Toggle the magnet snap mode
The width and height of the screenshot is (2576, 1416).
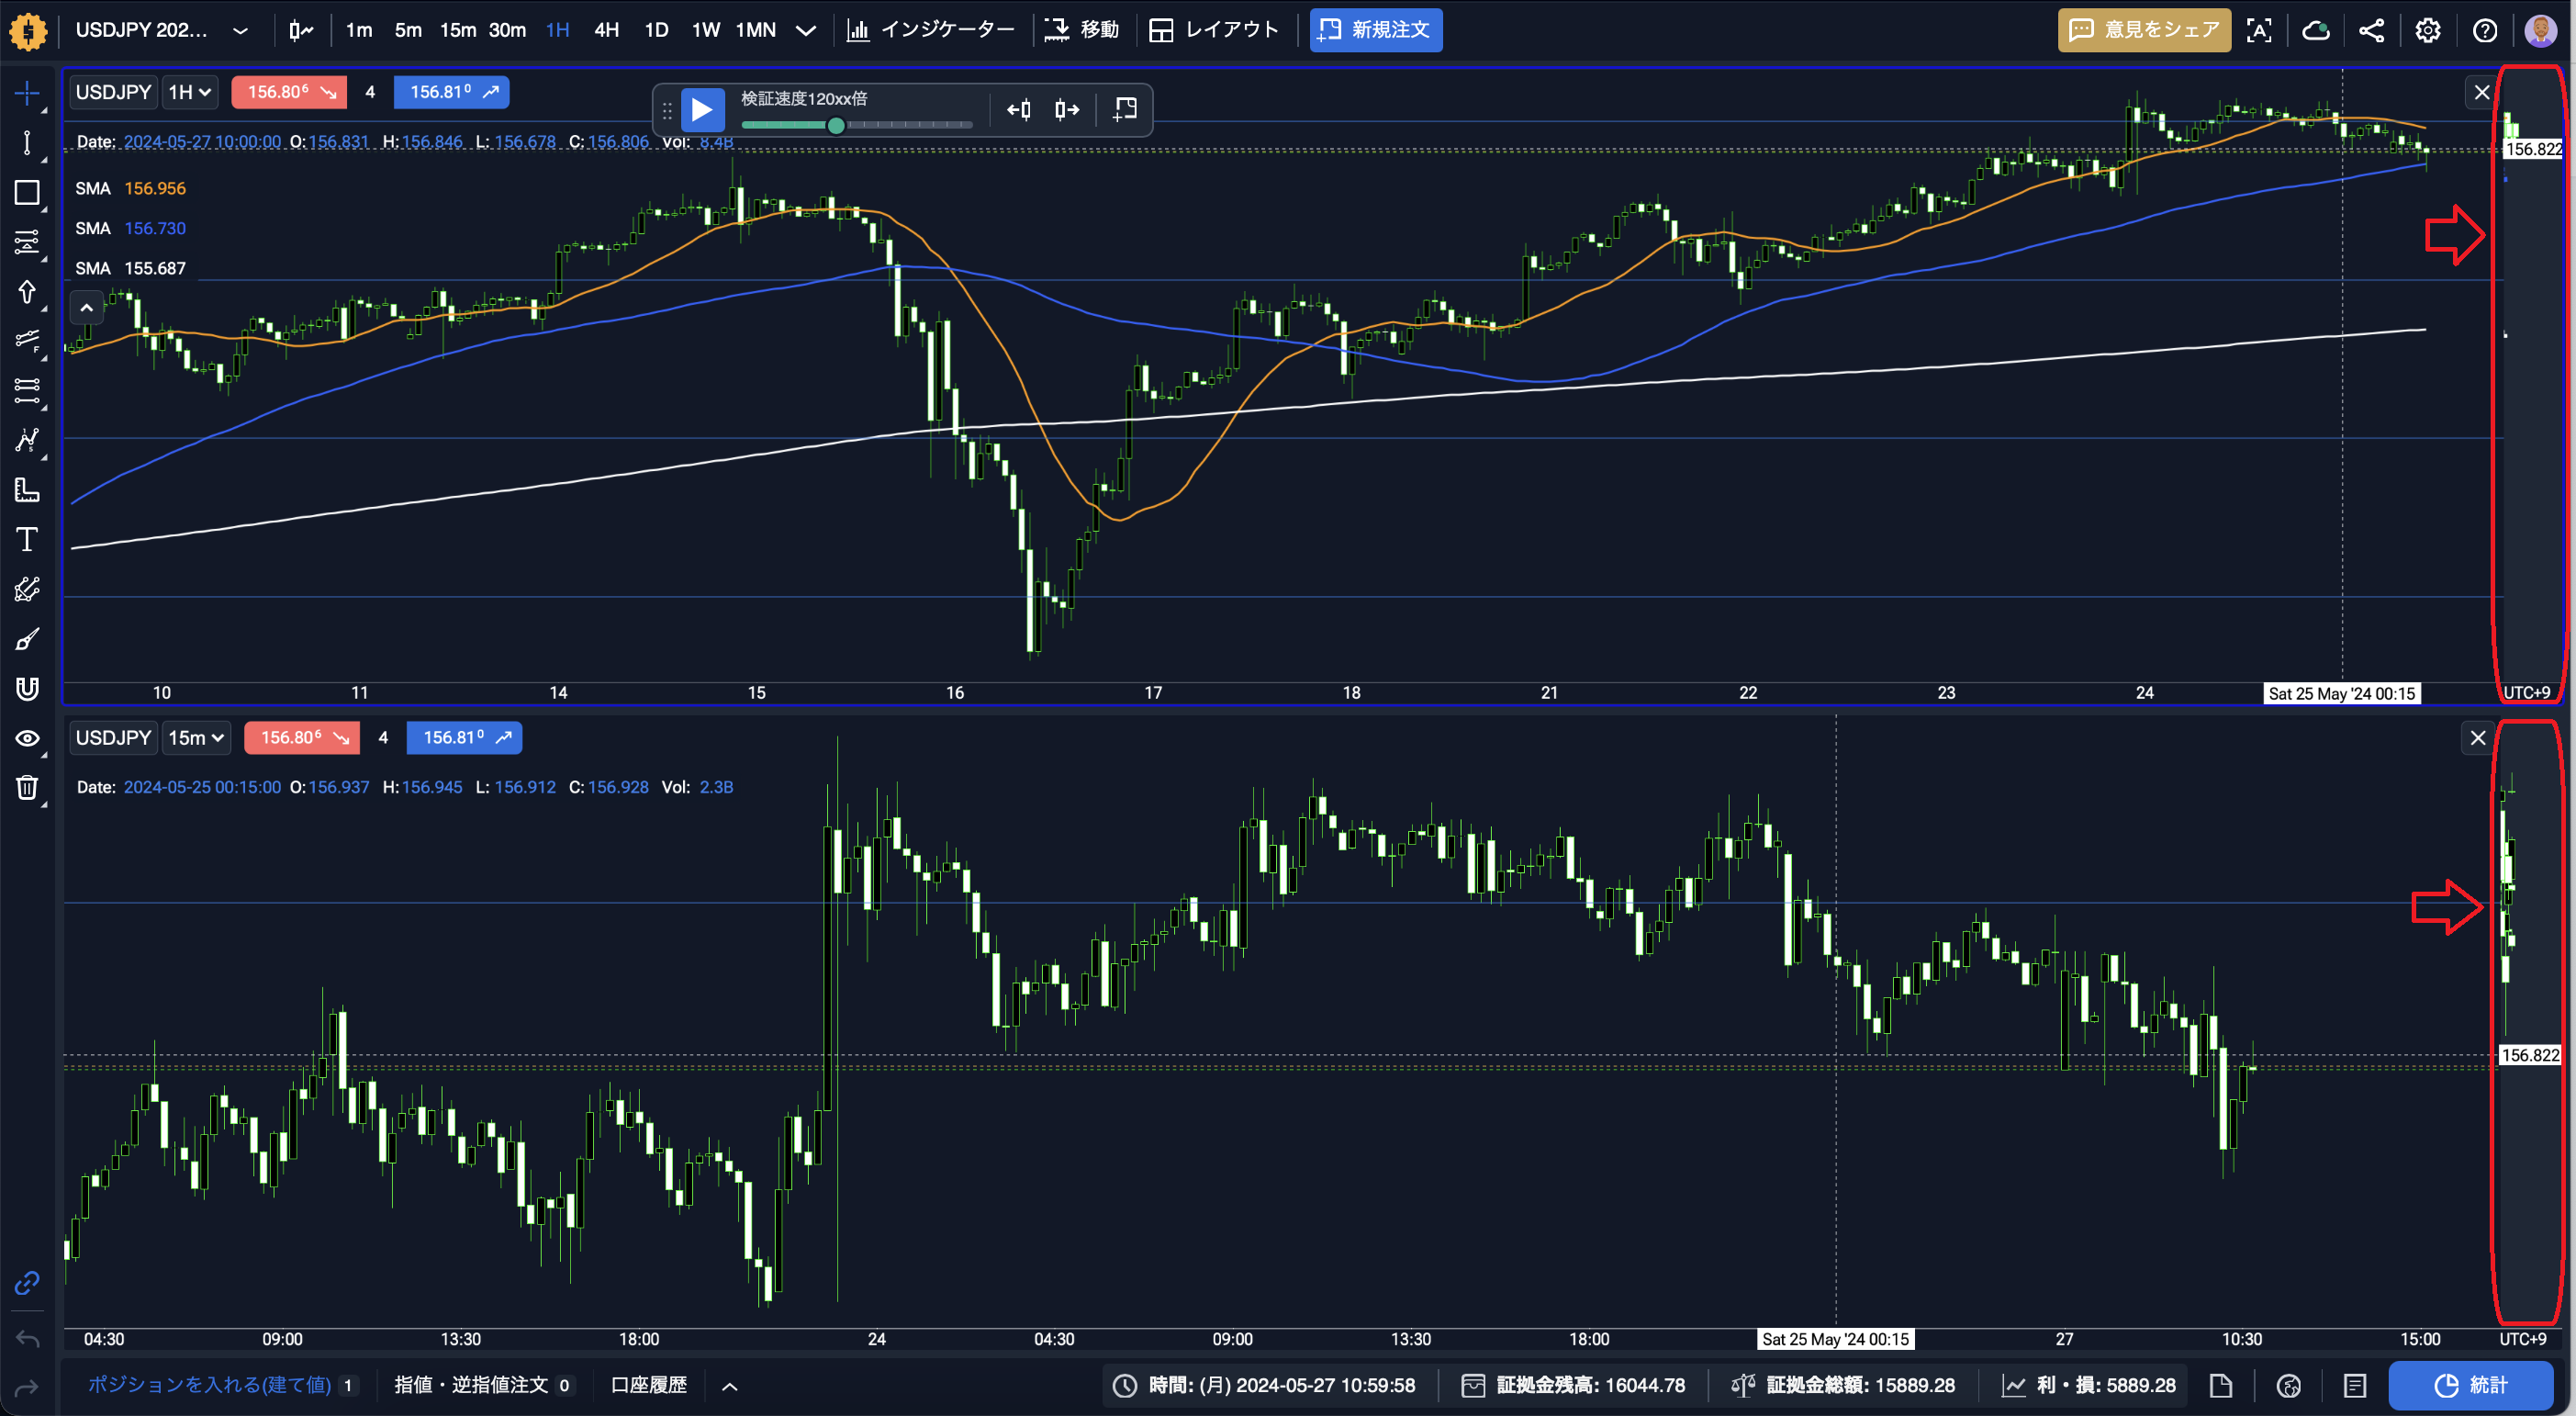coord(27,689)
